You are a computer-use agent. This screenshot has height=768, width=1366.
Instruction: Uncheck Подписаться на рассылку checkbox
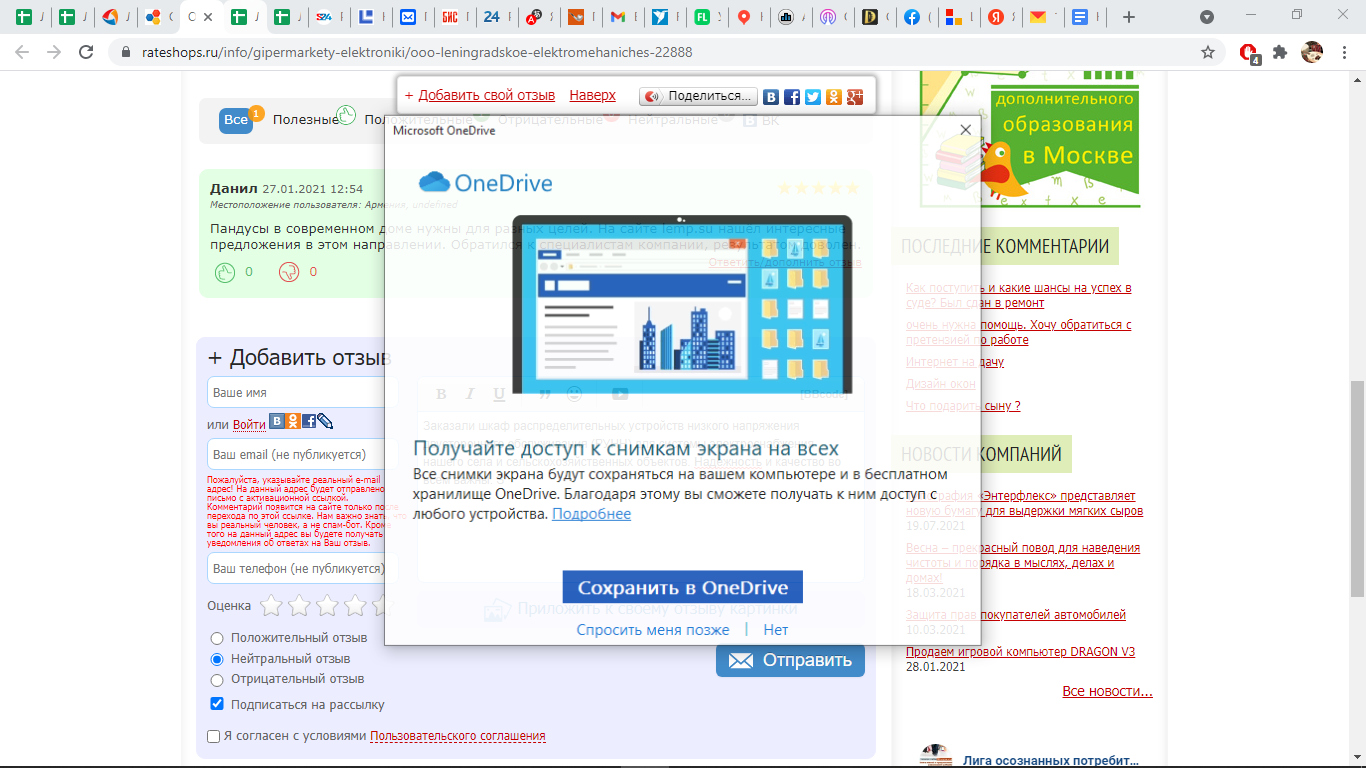[x=217, y=704]
